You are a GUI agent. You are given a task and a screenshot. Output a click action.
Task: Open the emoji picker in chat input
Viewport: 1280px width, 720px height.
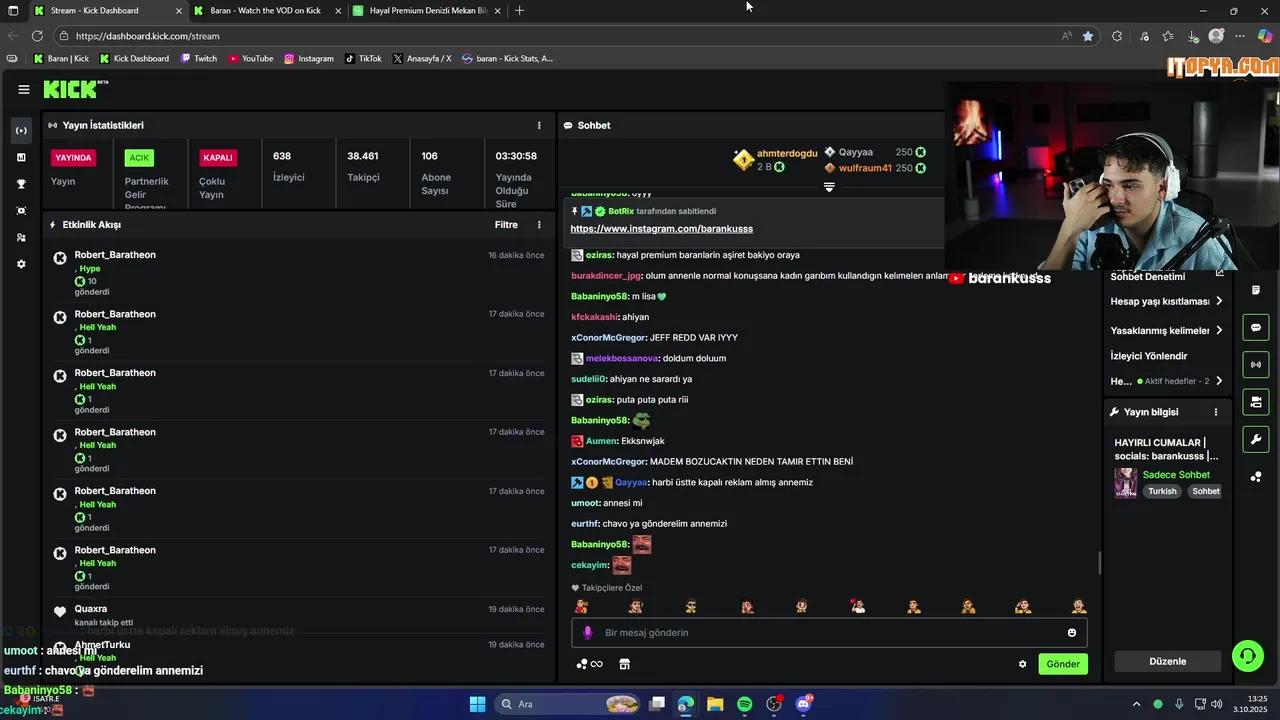[x=1072, y=632]
